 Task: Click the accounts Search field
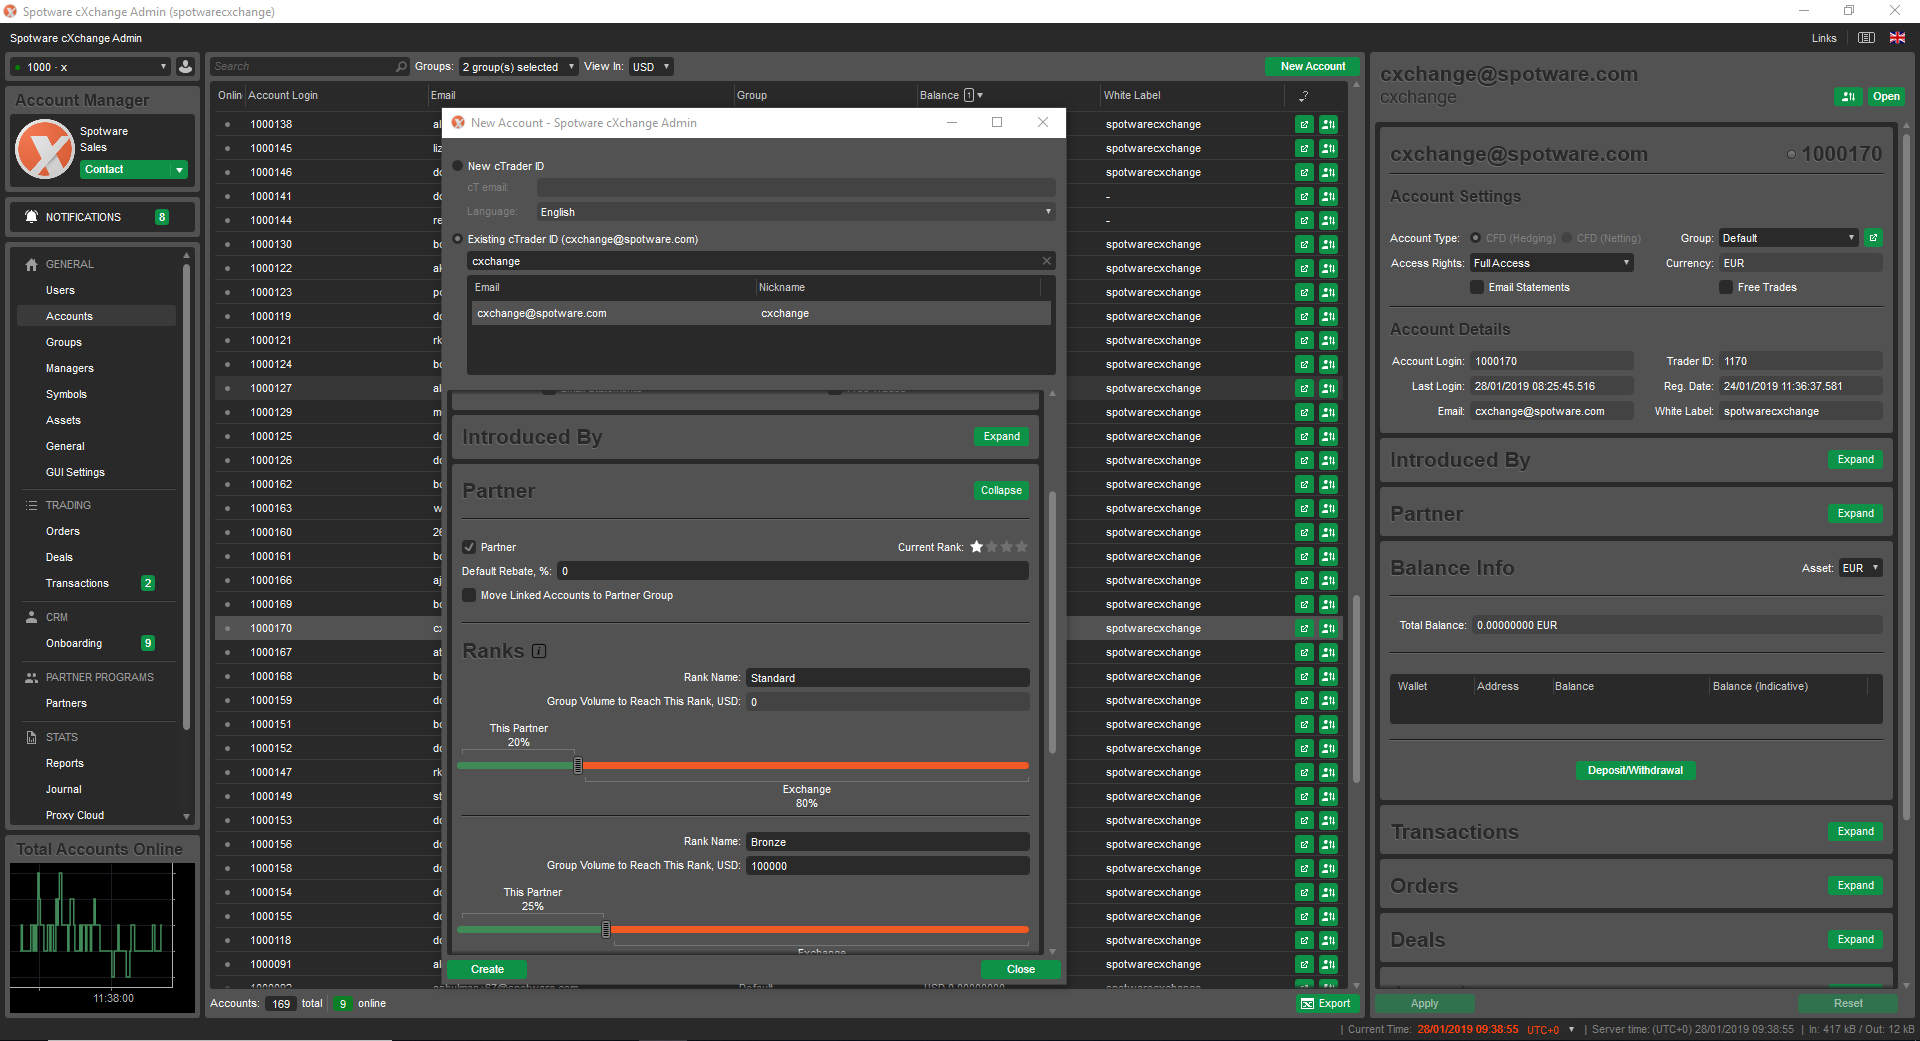tap(310, 67)
